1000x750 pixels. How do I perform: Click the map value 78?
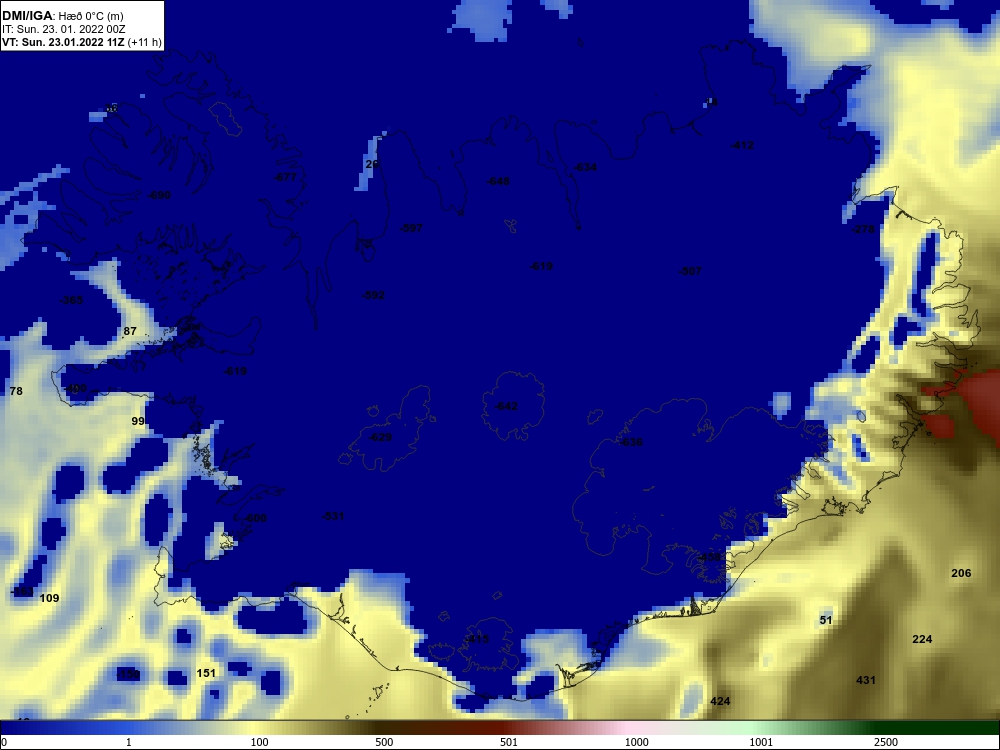click(x=16, y=391)
